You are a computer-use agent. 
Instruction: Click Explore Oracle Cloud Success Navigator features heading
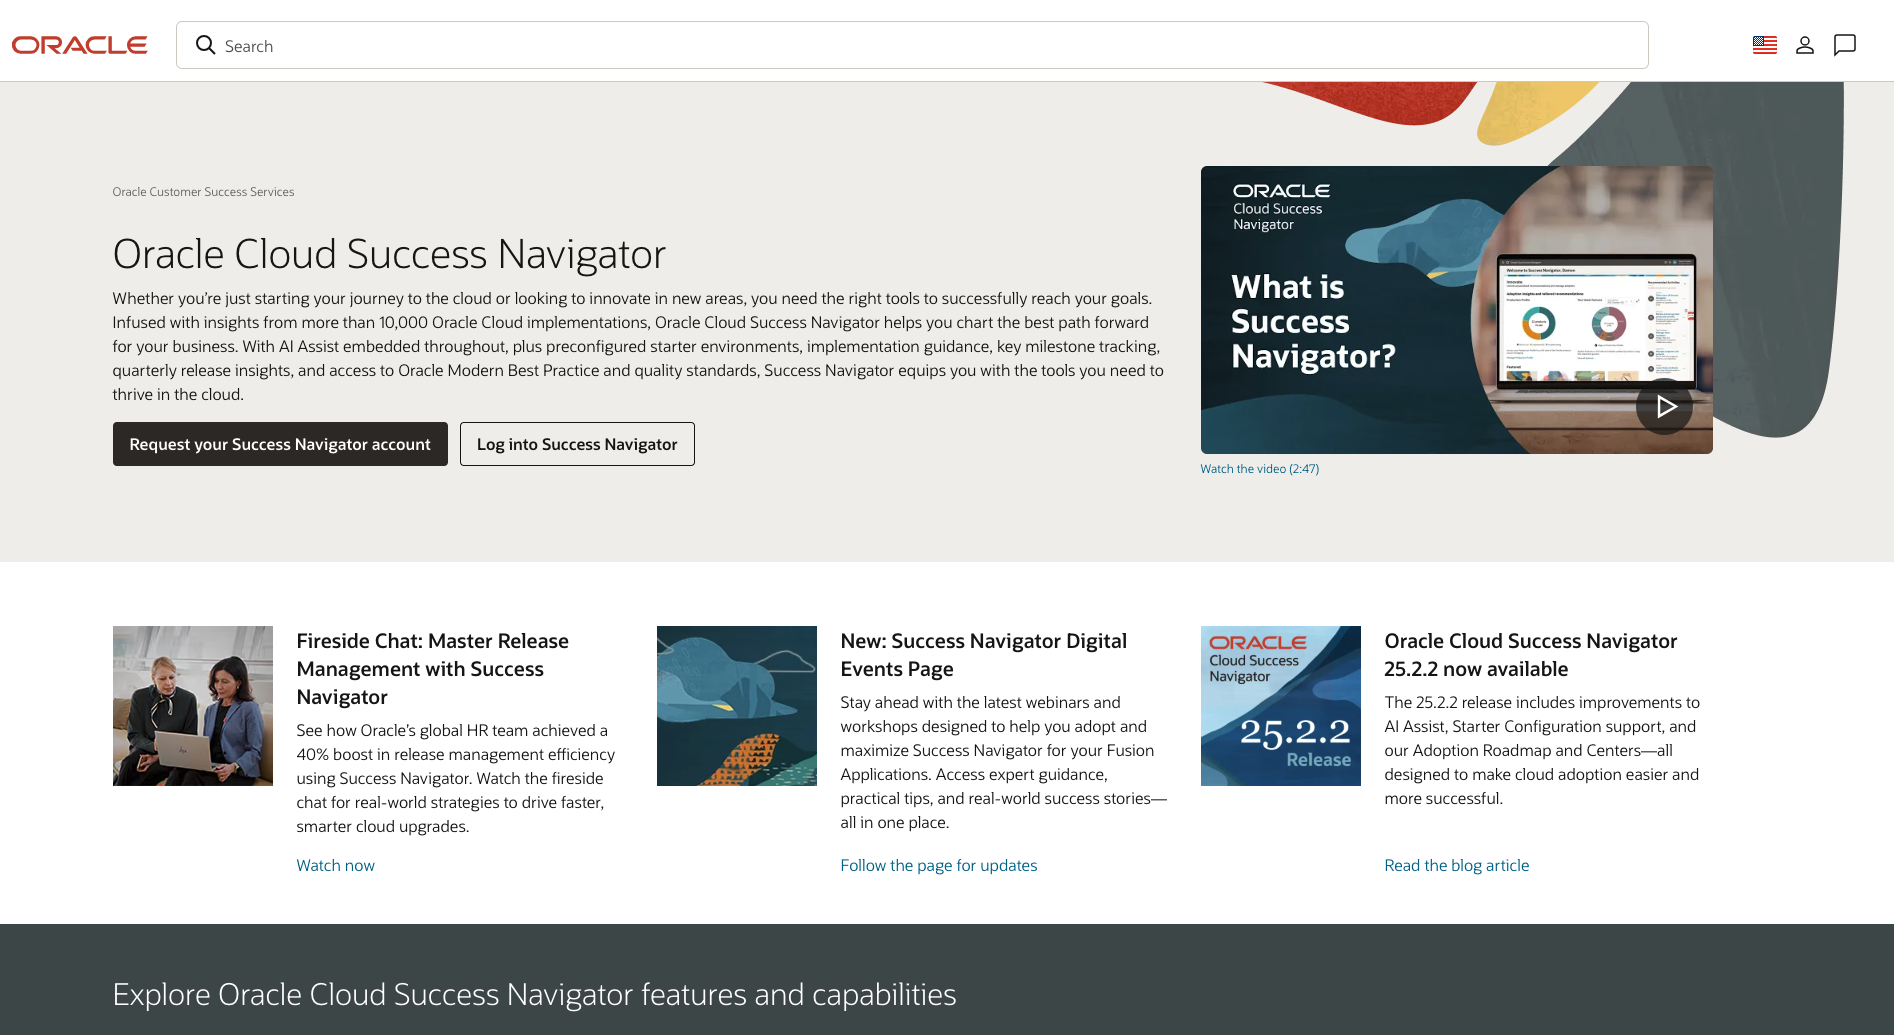[535, 995]
